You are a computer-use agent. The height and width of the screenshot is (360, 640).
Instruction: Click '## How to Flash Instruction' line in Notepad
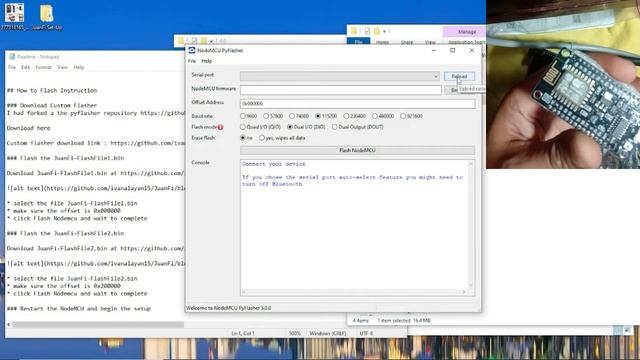[52, 91]
